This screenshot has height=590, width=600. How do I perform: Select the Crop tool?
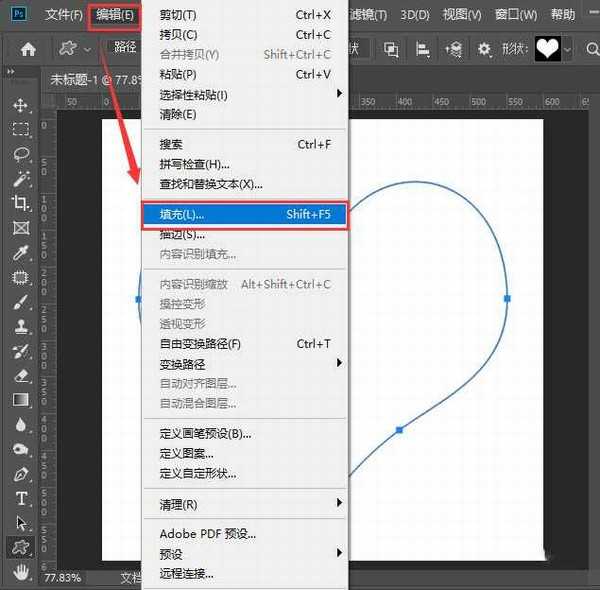click(x=20, y=203)
